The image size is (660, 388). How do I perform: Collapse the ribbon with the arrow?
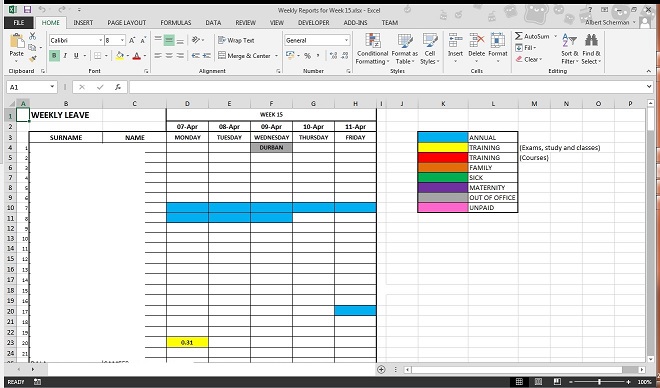pos(648,71)
